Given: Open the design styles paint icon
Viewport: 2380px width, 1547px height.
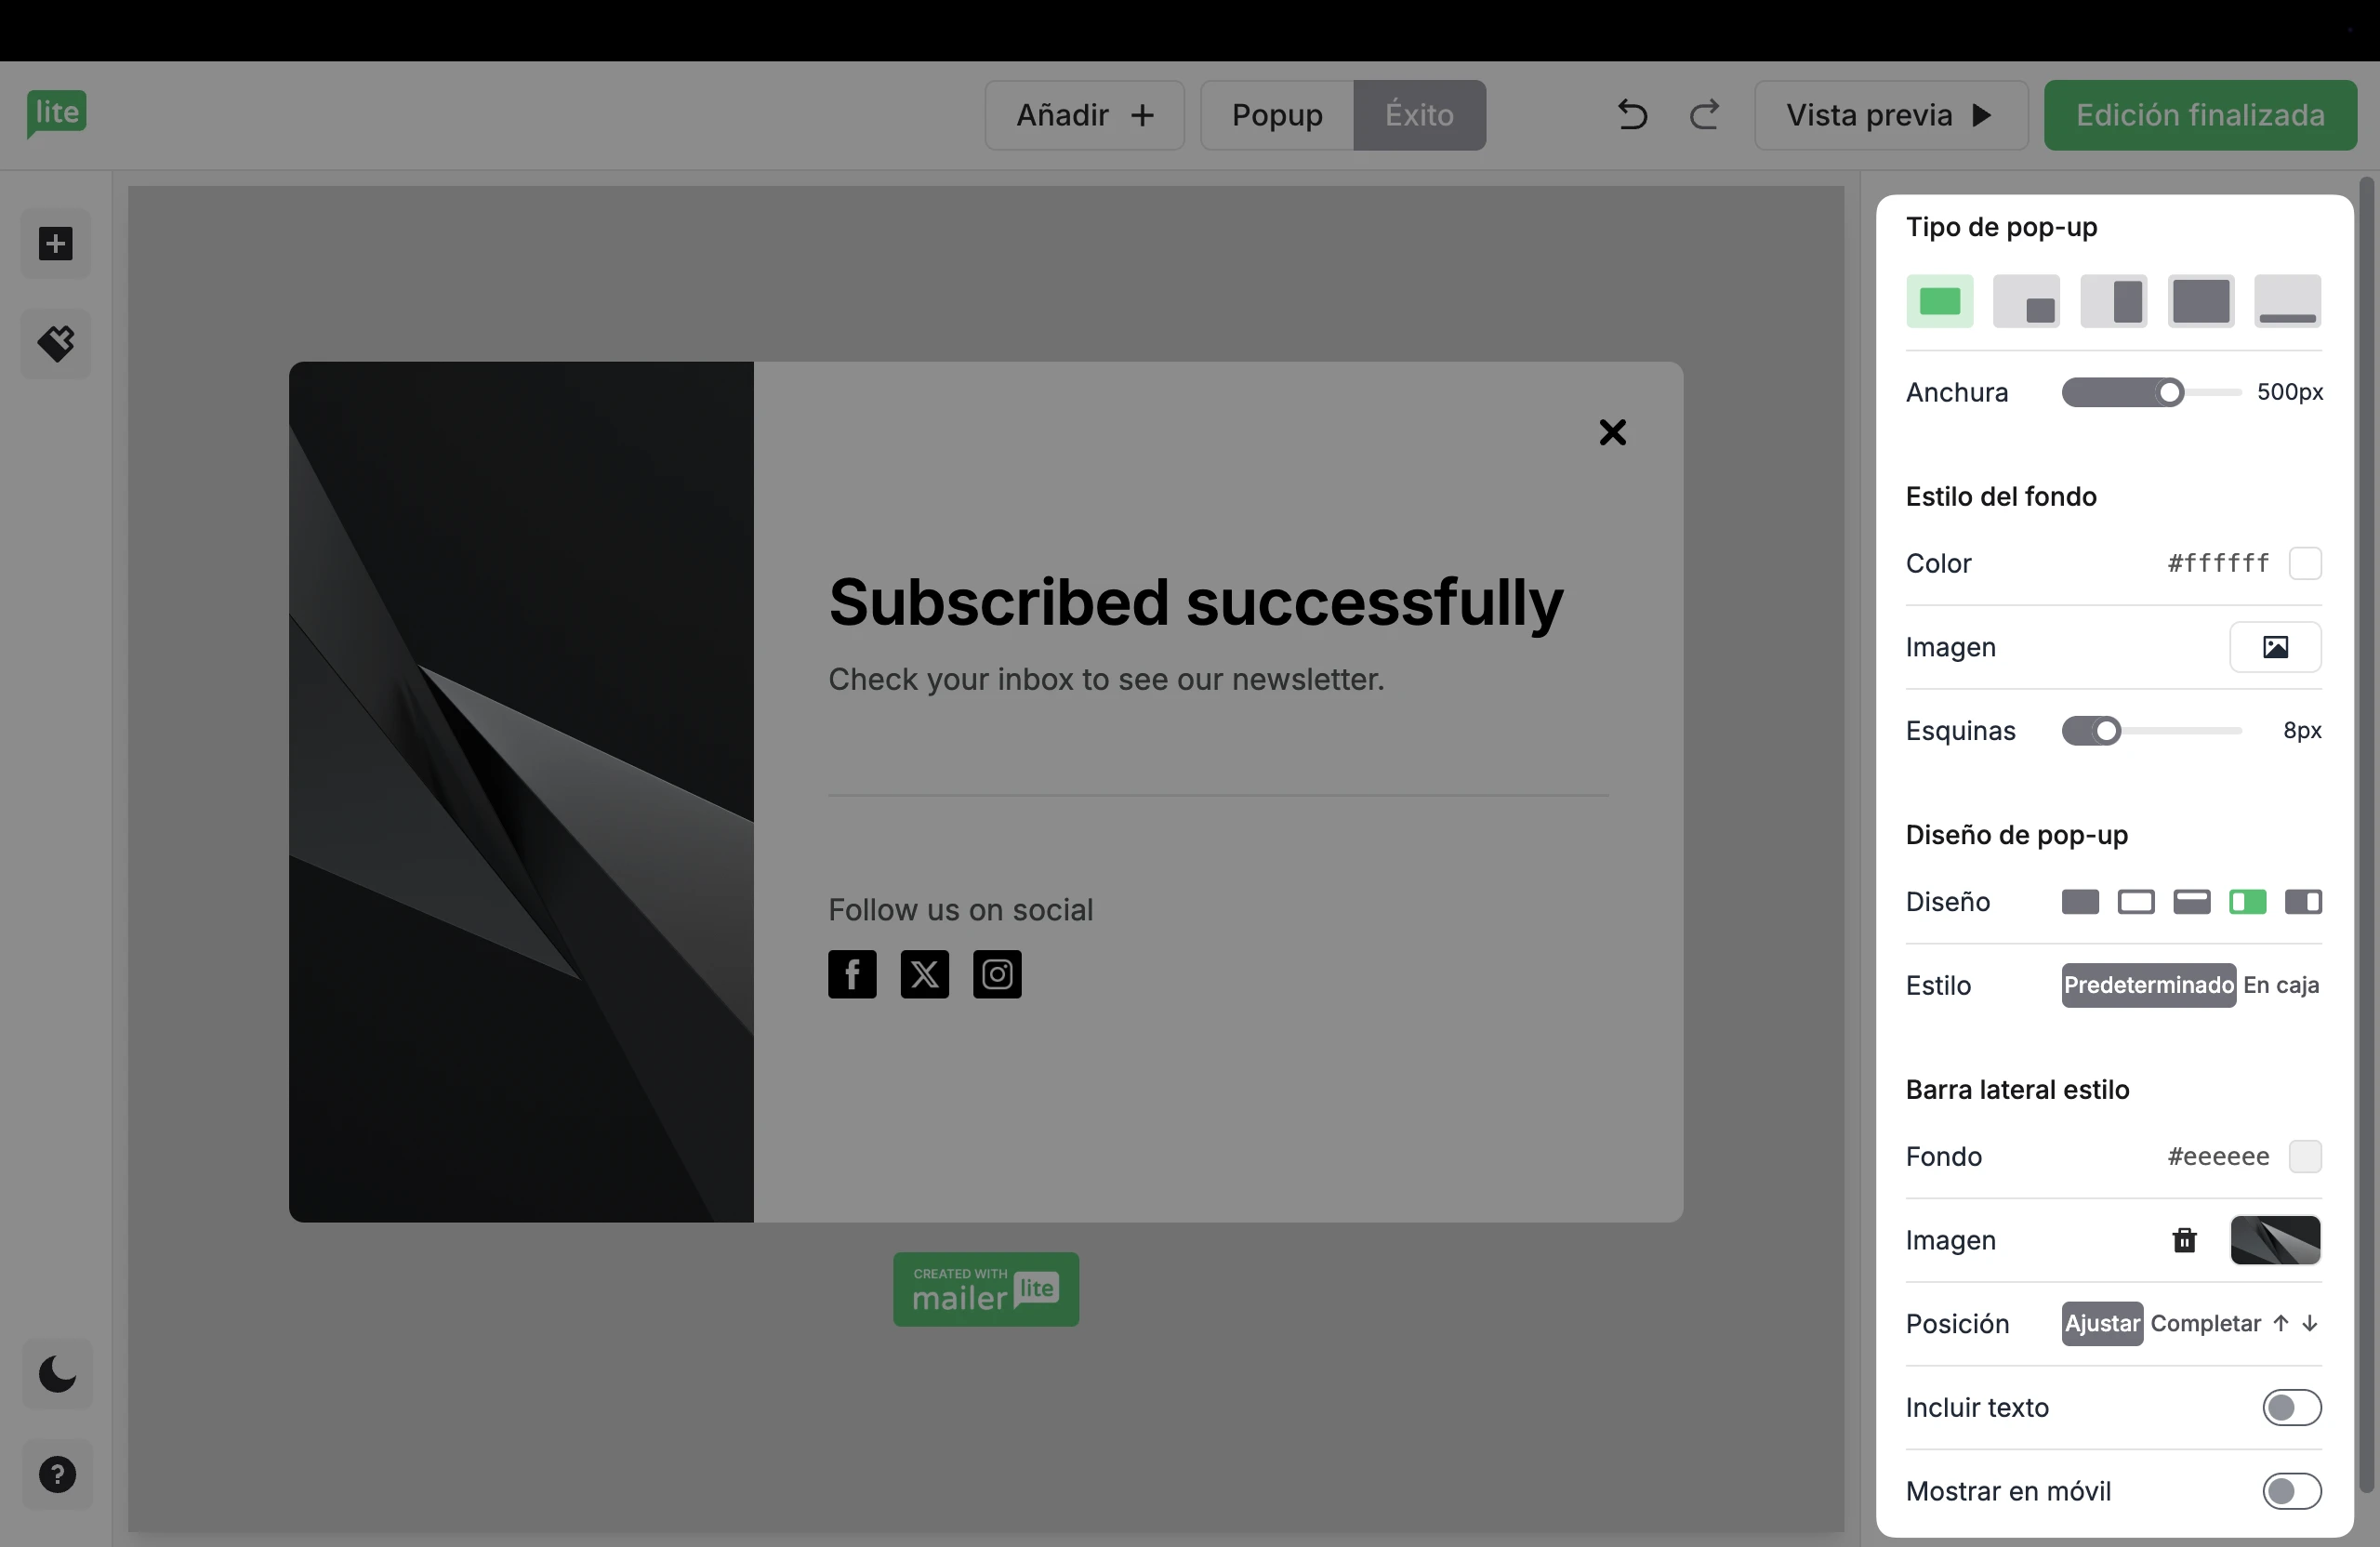Looking at the screenshot, I should click(x=56, y=343).
